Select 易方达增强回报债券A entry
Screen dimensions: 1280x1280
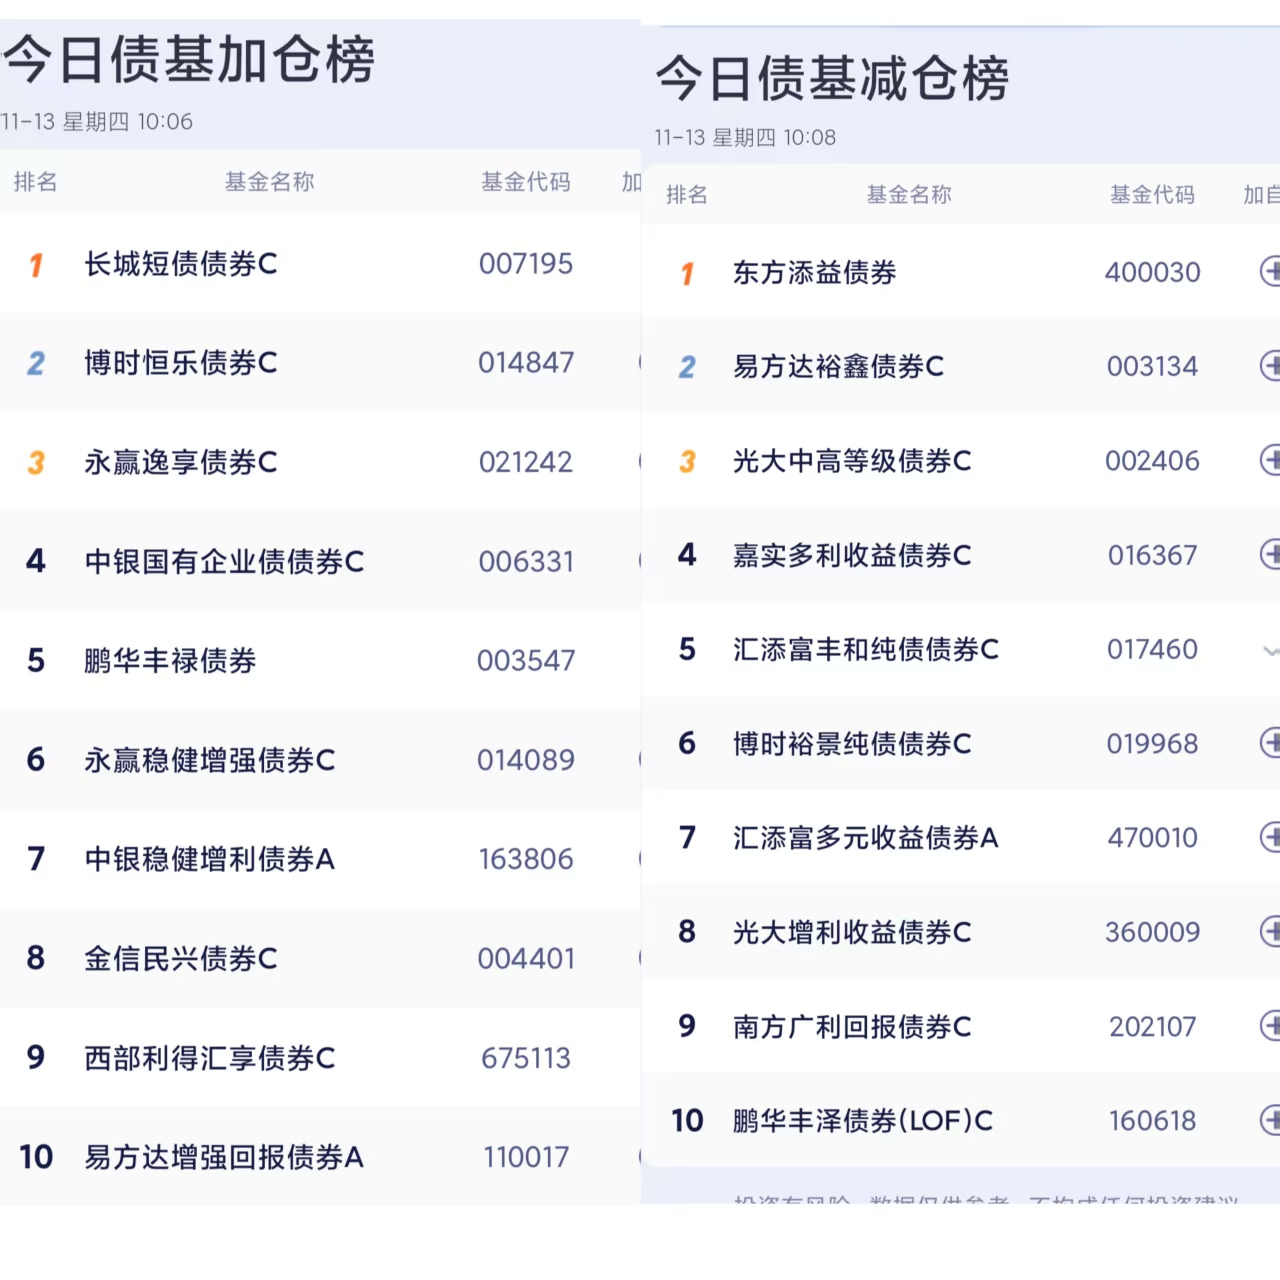224,1157
